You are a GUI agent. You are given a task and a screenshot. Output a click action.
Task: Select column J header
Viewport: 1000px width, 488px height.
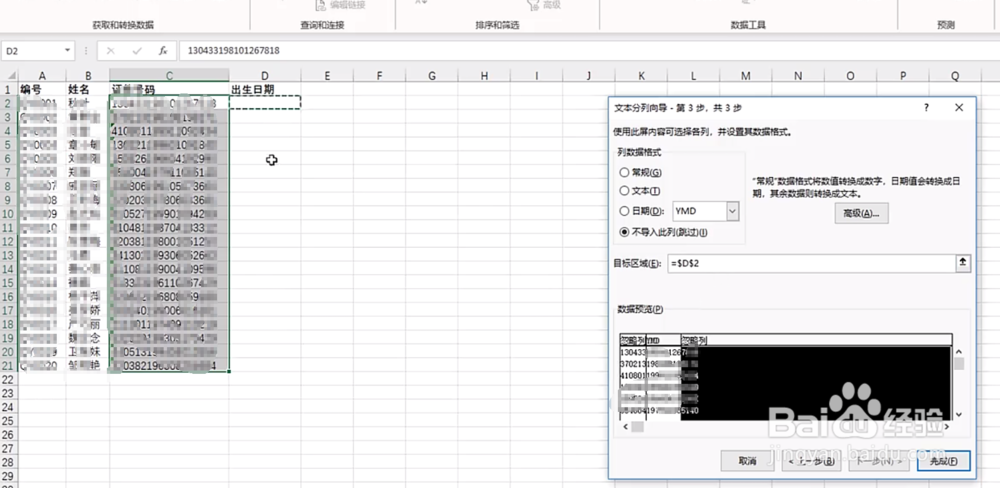point(589,76)
